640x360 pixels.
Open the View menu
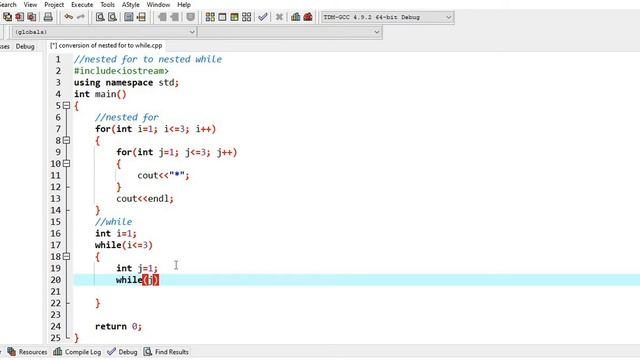[x=30, y=4]
